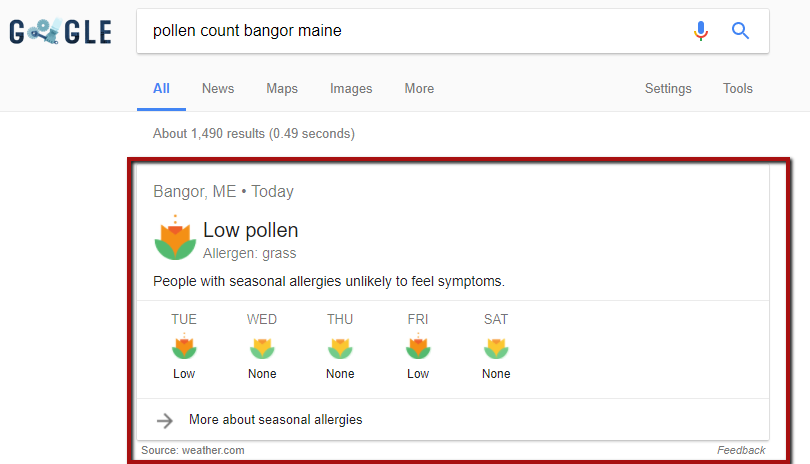The height and width of the screenshot is (464, 810).
Task: Select the All results tab
Action: pos(161,88)
